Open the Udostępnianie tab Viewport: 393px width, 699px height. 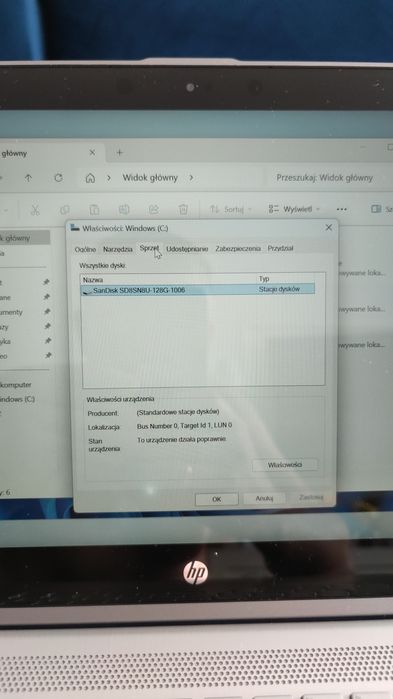coord(187,249)
